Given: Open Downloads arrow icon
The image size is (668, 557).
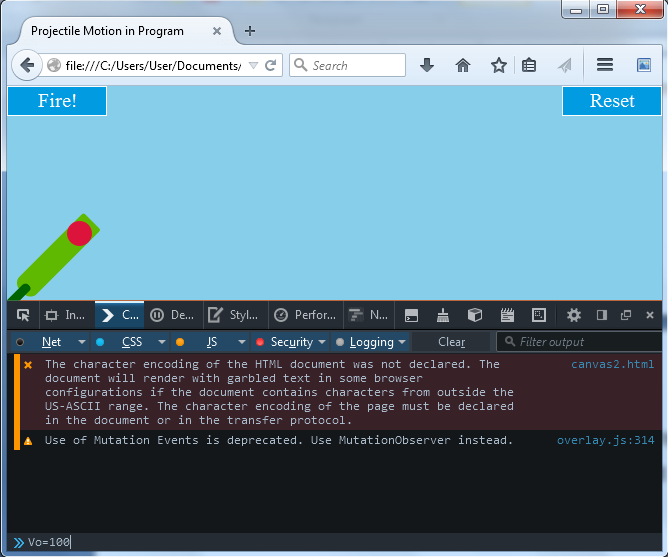Looking at the screenshot, I should [x=426, y=65].
